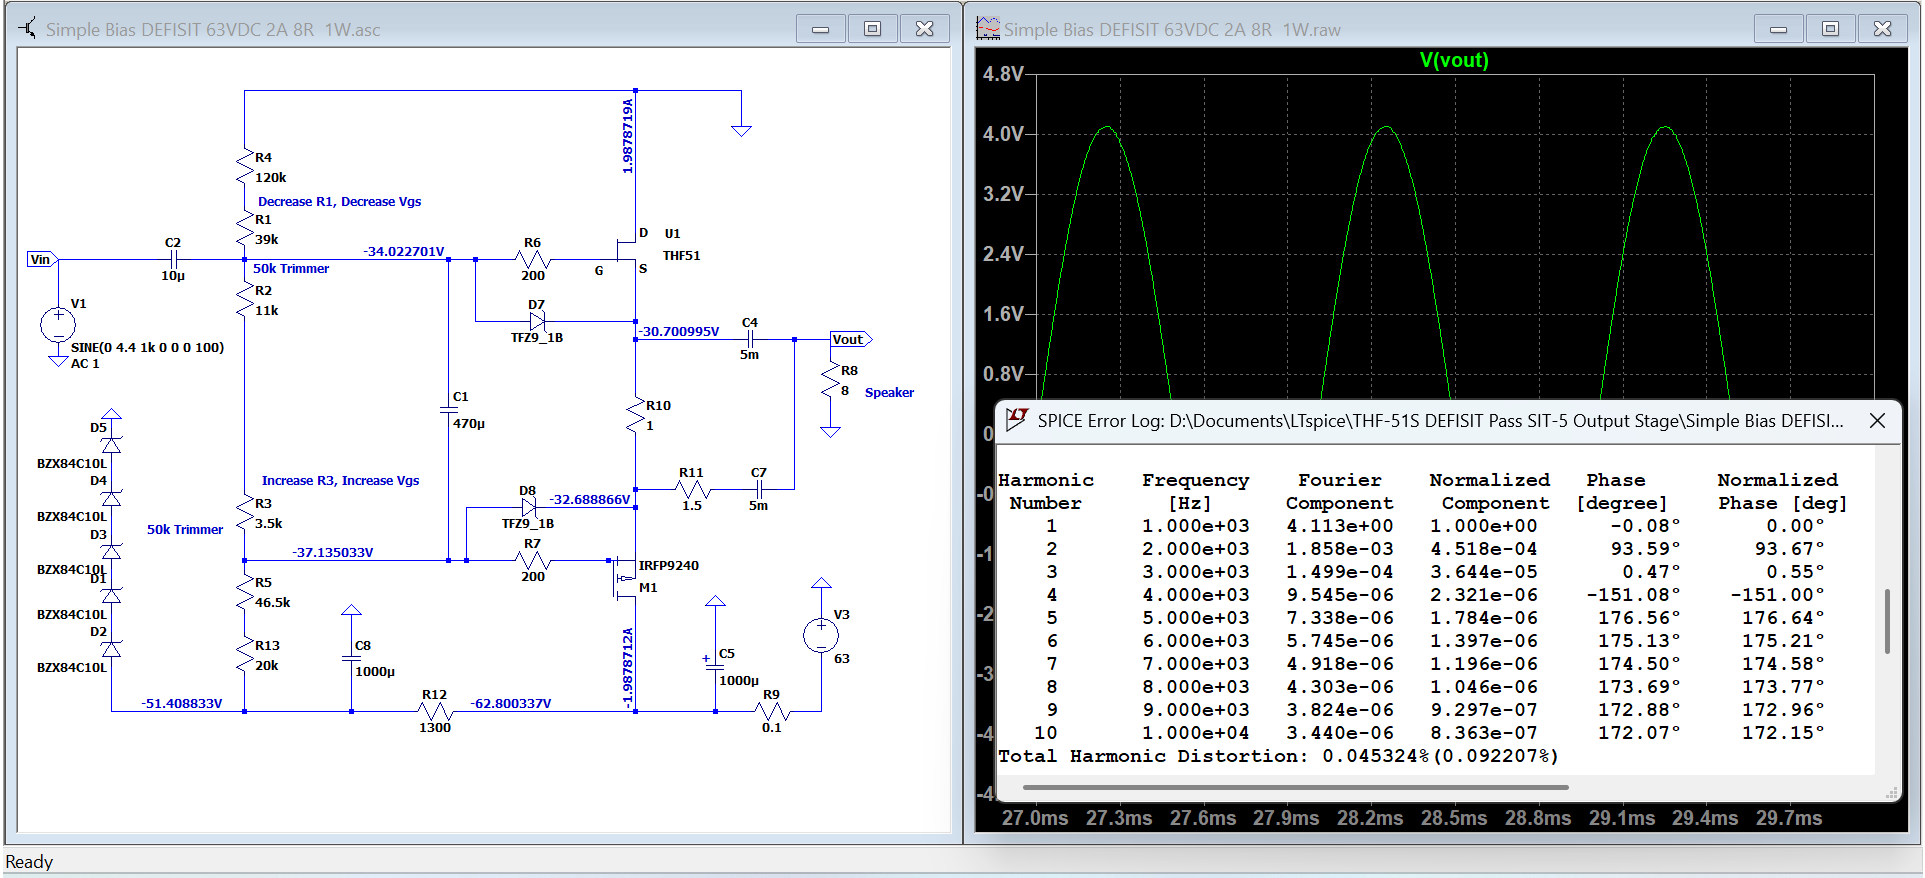Click the 'Speaker' comment text

click(x=889, y=392)
